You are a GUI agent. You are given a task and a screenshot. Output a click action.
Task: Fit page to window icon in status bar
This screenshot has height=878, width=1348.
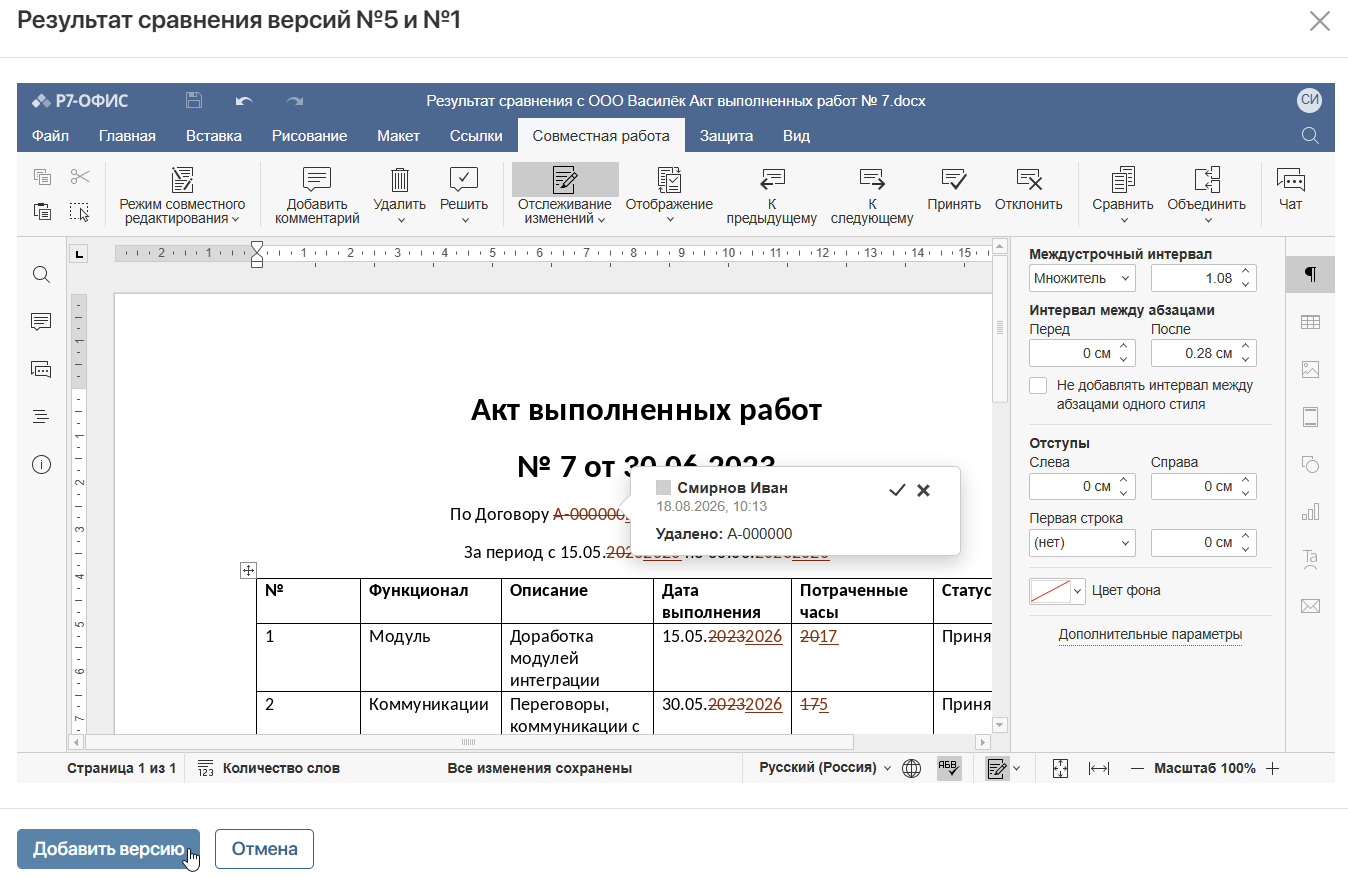pos(1061,768)
